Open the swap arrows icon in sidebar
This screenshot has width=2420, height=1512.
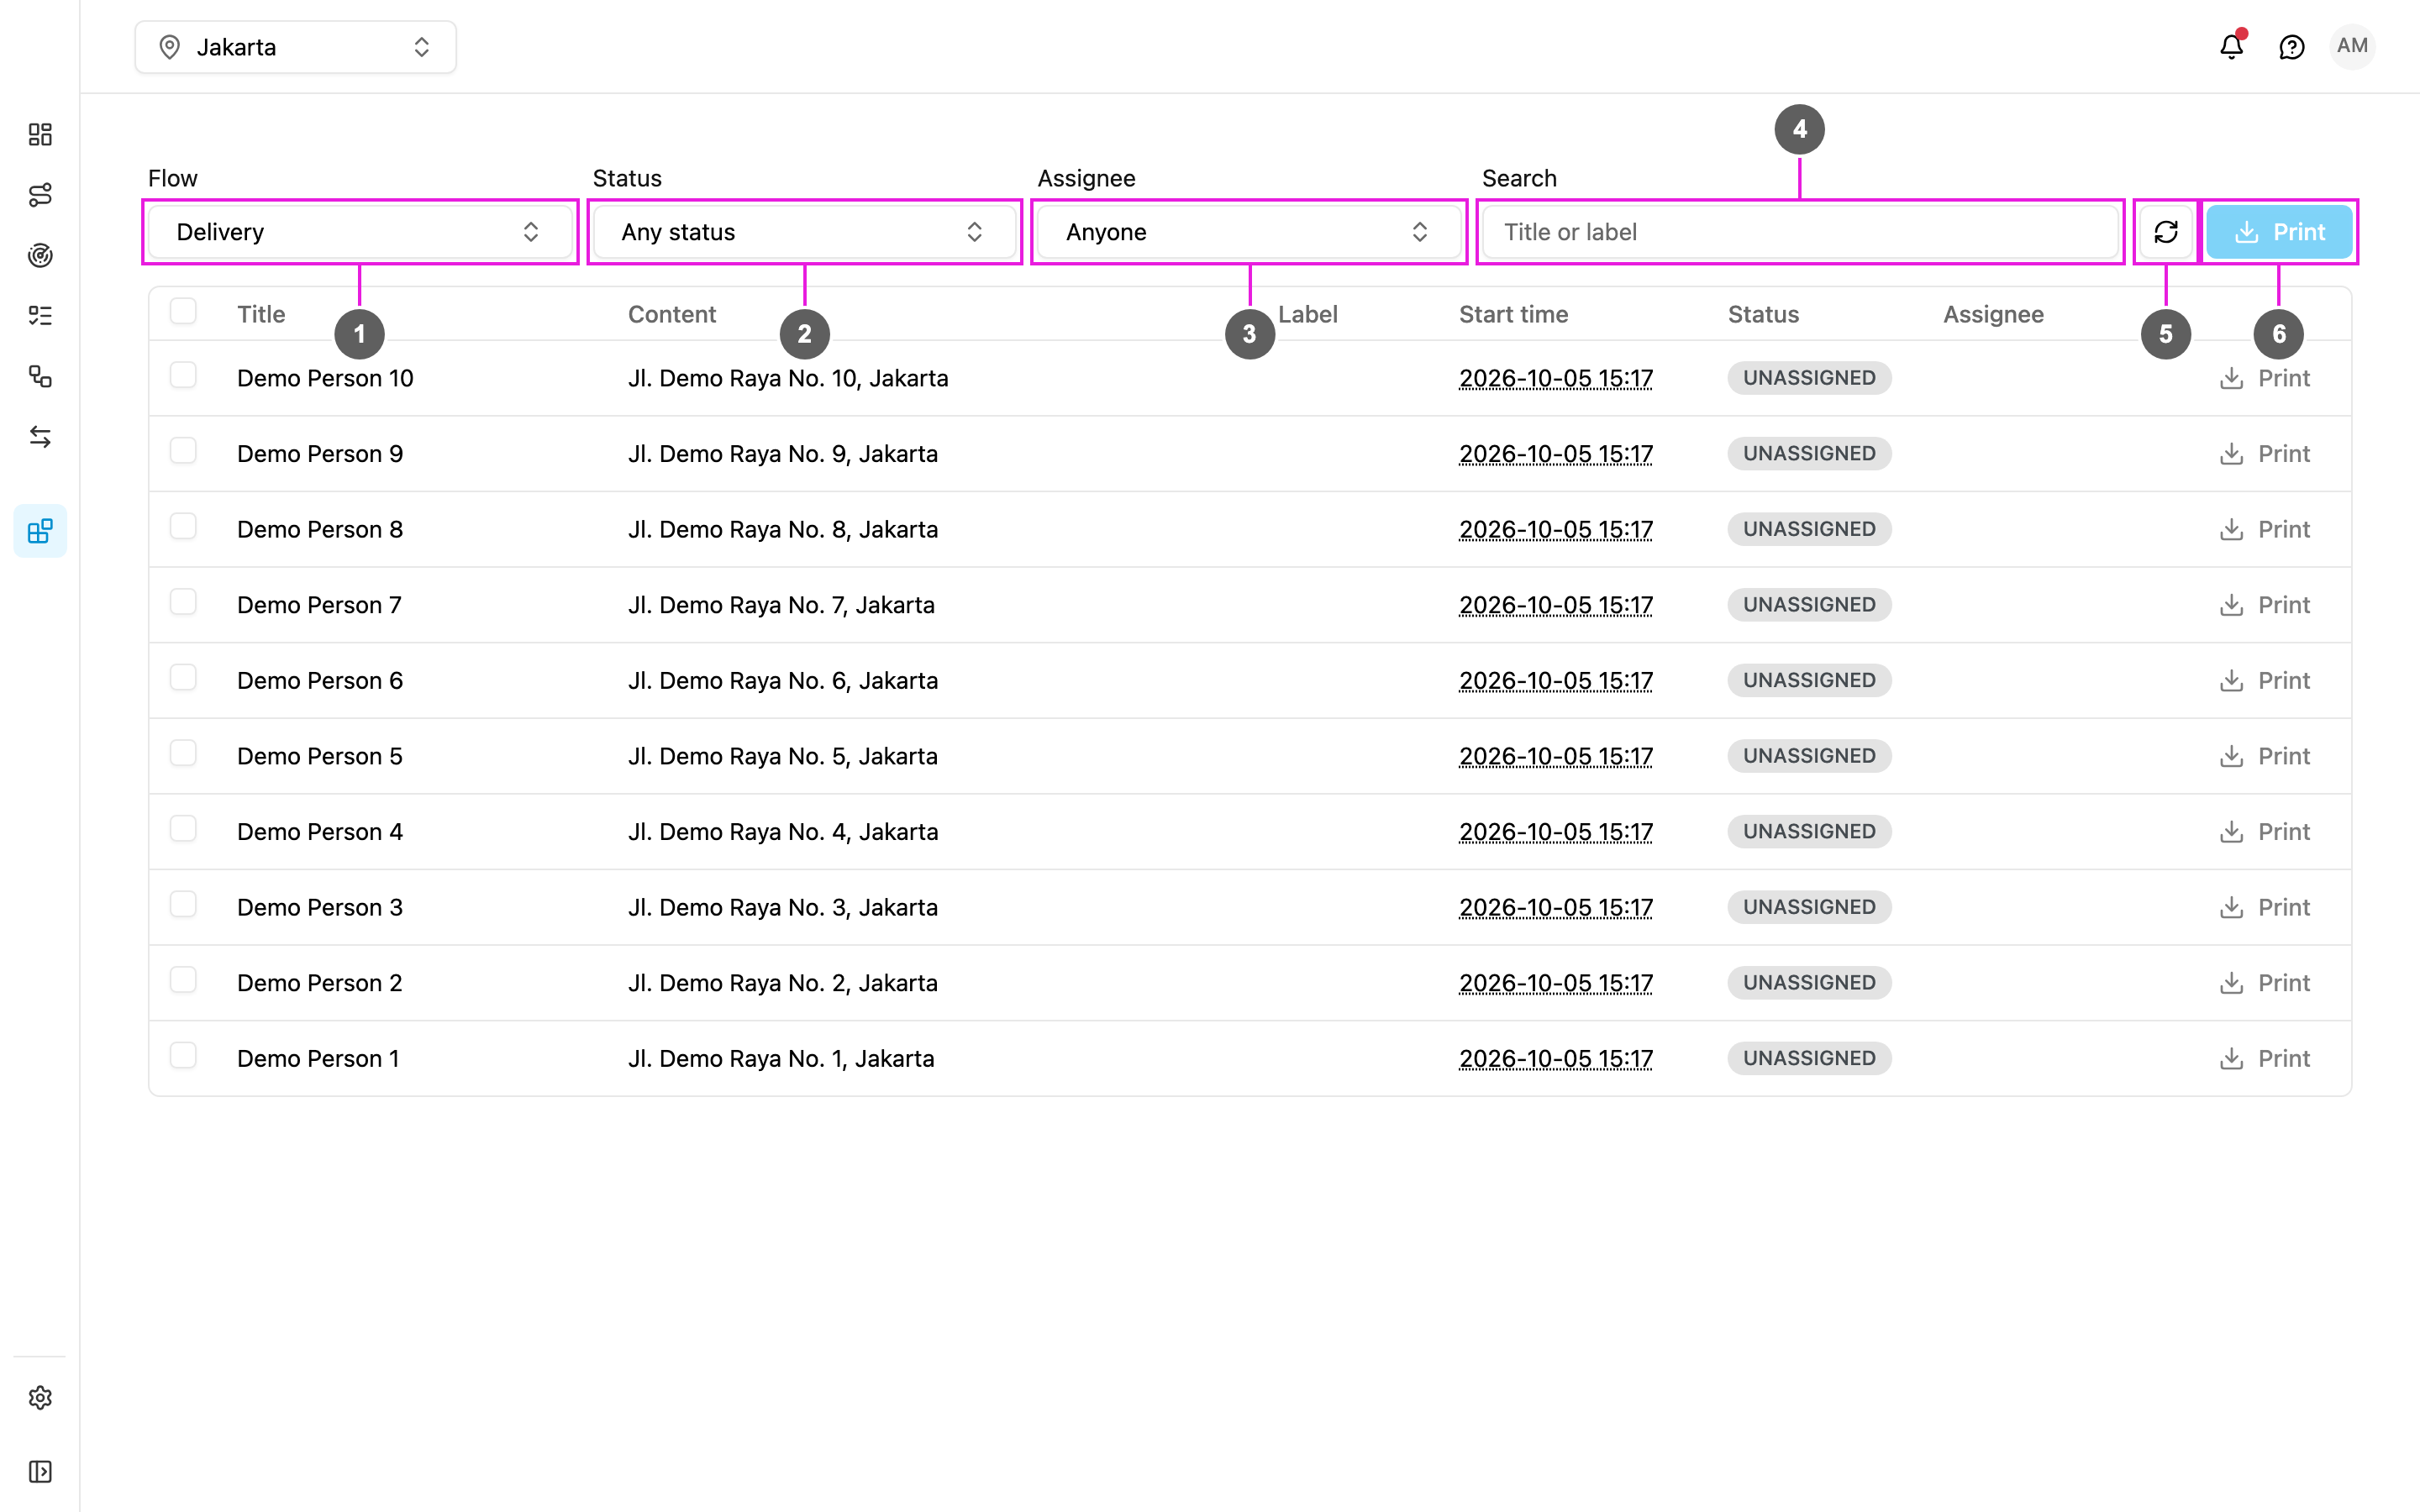(40, 437)
